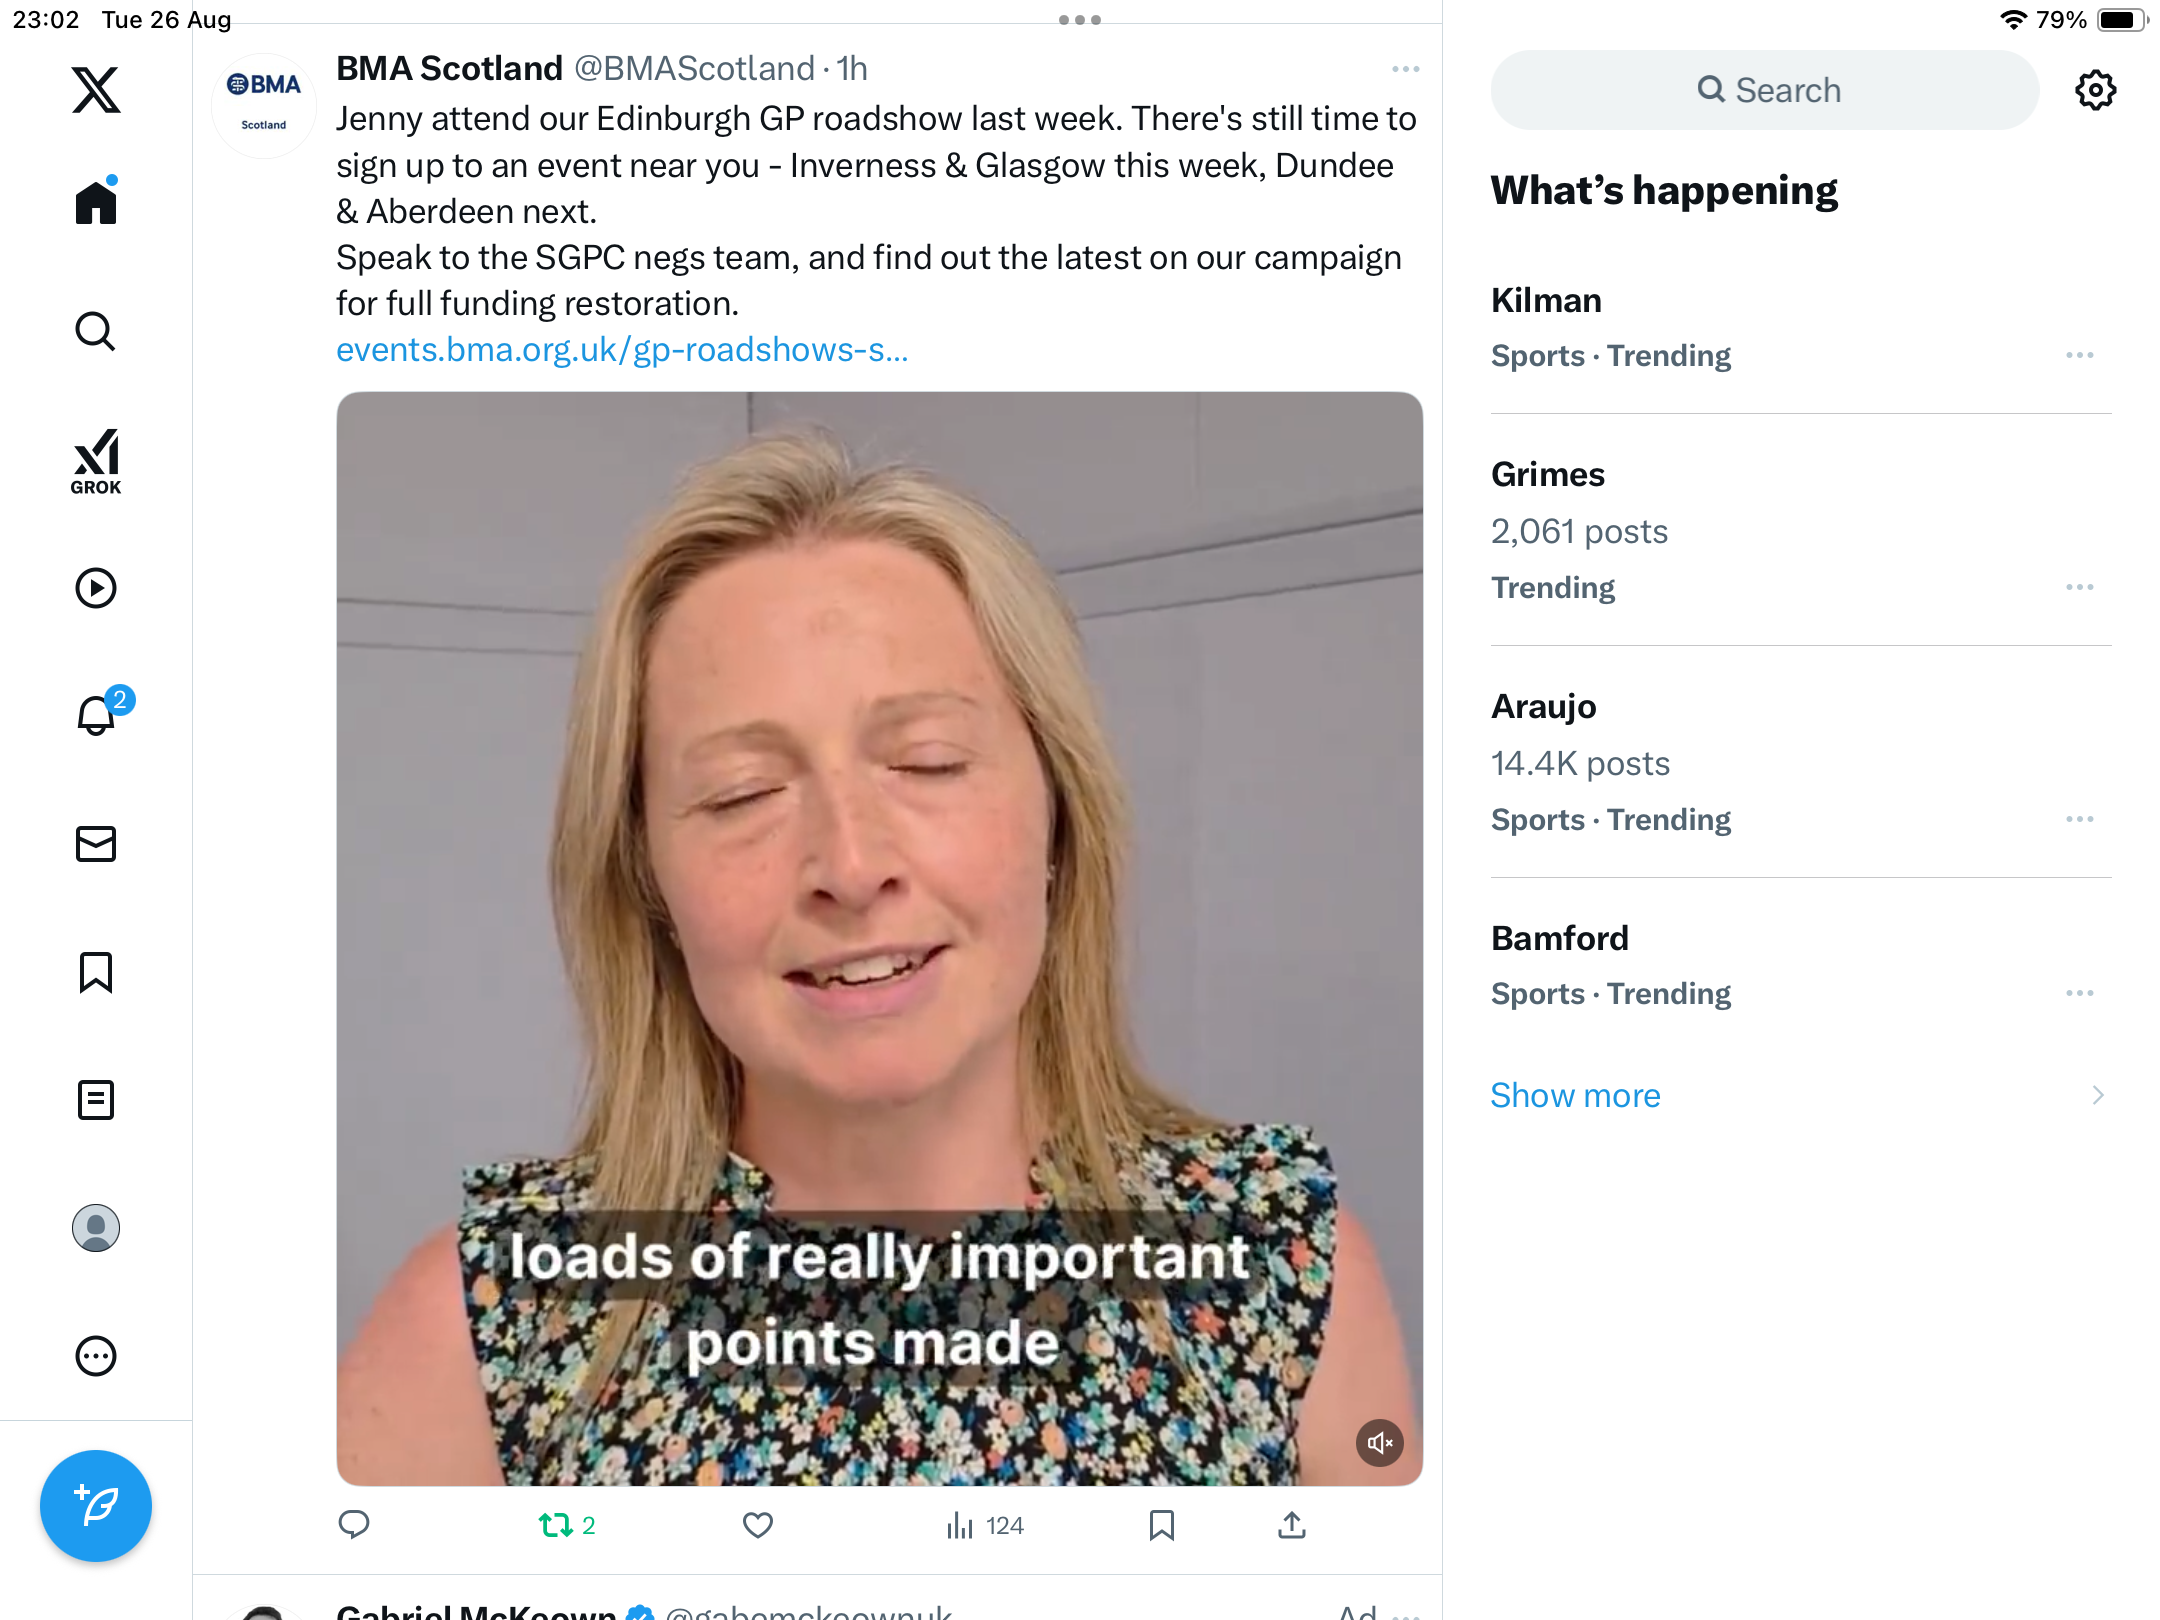The image size is (2160, 1620).
Task: Open the Grimes trending topic
Action: 1547,474
